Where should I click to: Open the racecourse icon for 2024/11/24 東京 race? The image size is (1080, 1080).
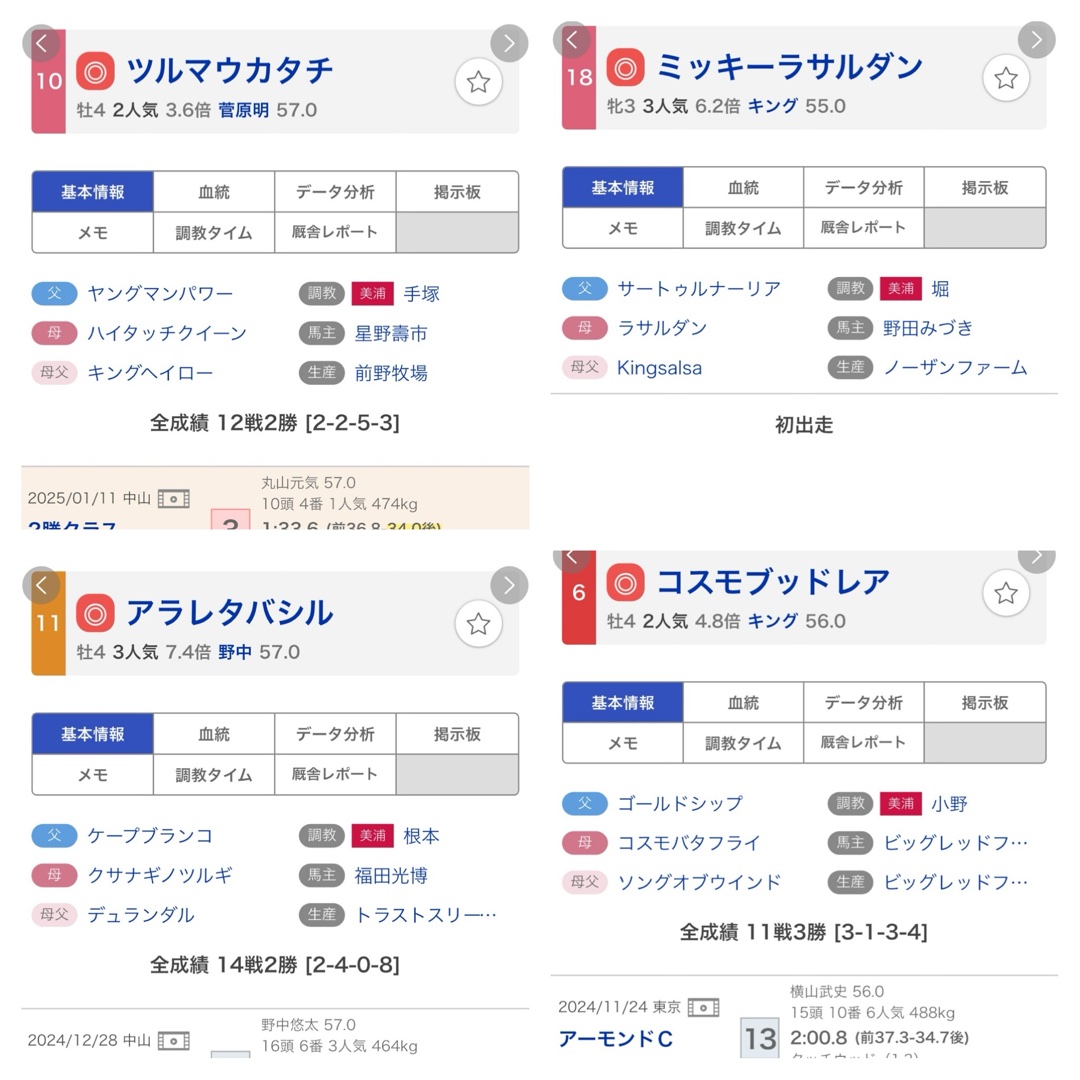(703, 1008)
